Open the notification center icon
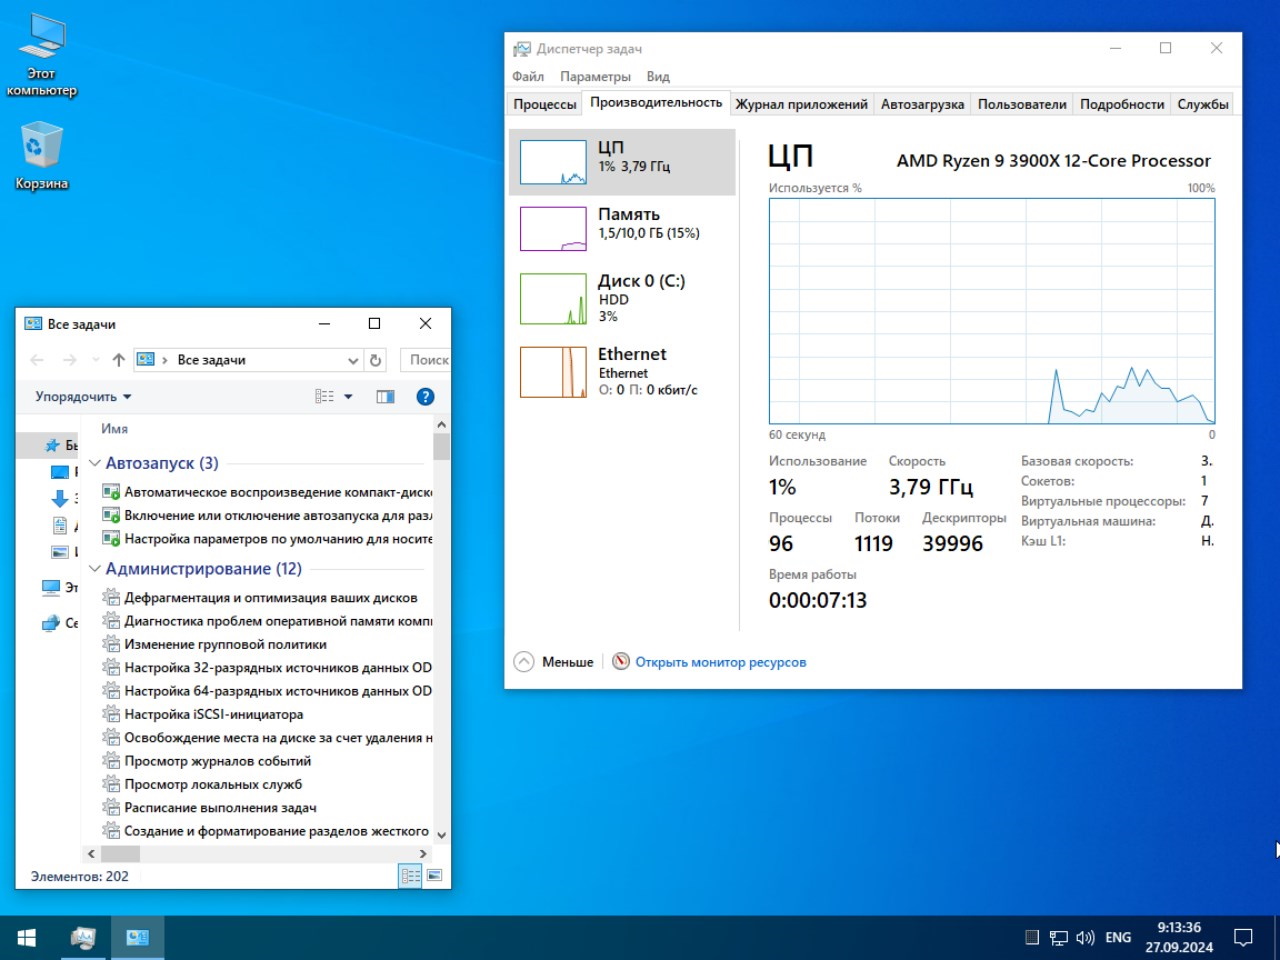This screenshot has height=960, width=1280. (x=1243, y=937)
